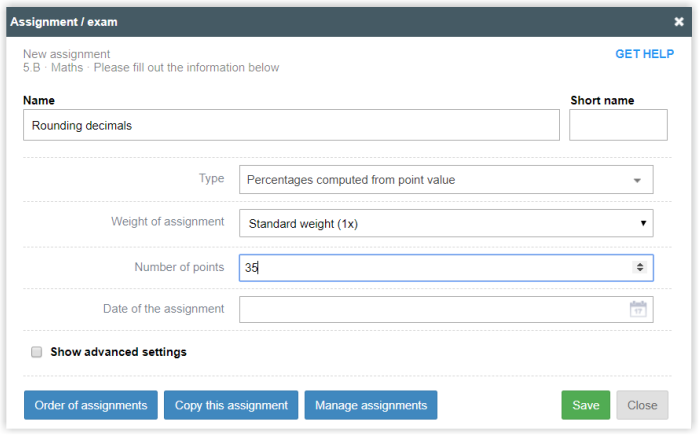699x435 pixels.
Task: Increase points using stepper up arrow
Action: tap(640, 264)
